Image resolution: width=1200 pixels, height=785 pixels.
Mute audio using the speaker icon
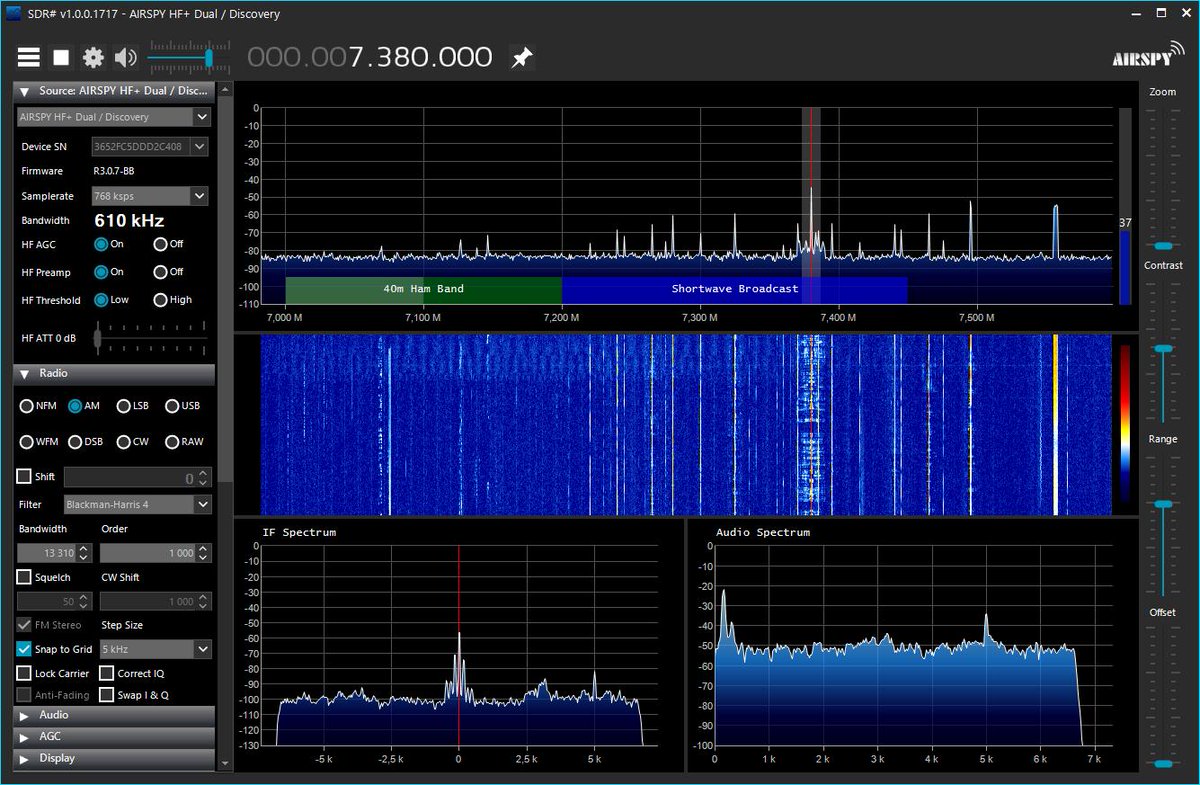[x=125, y=58]
